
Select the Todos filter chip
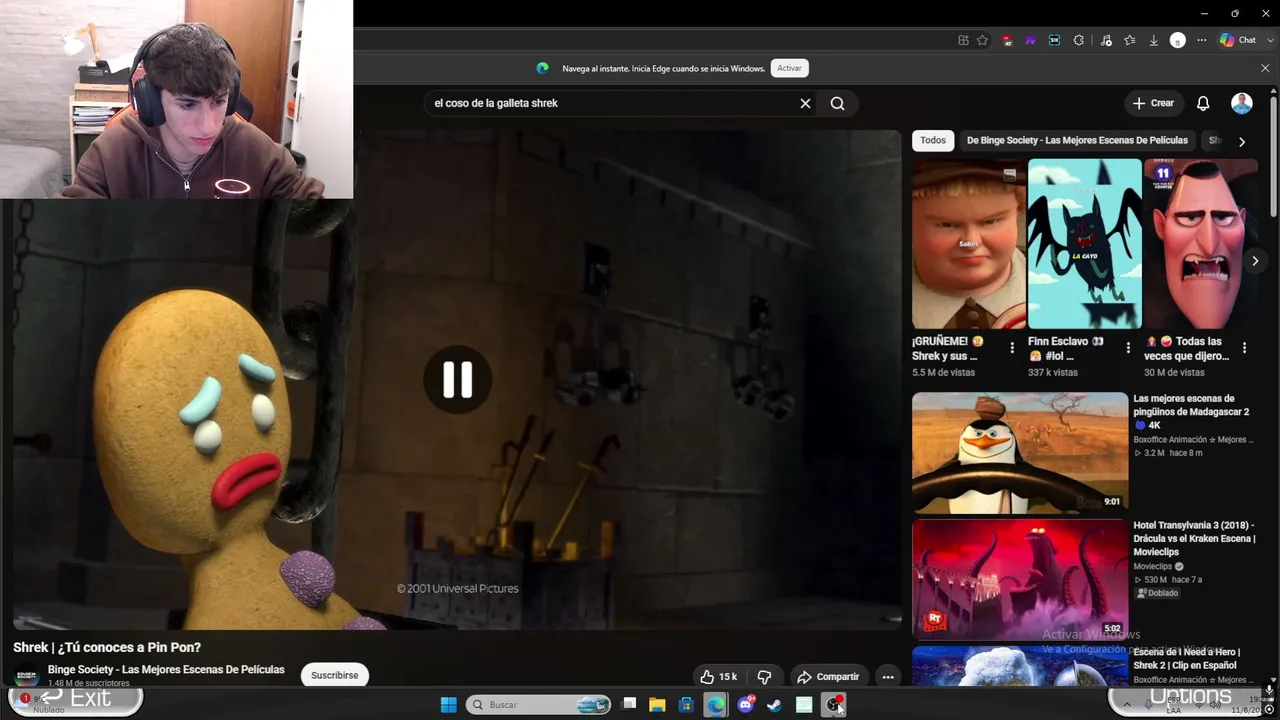[933, 141]
